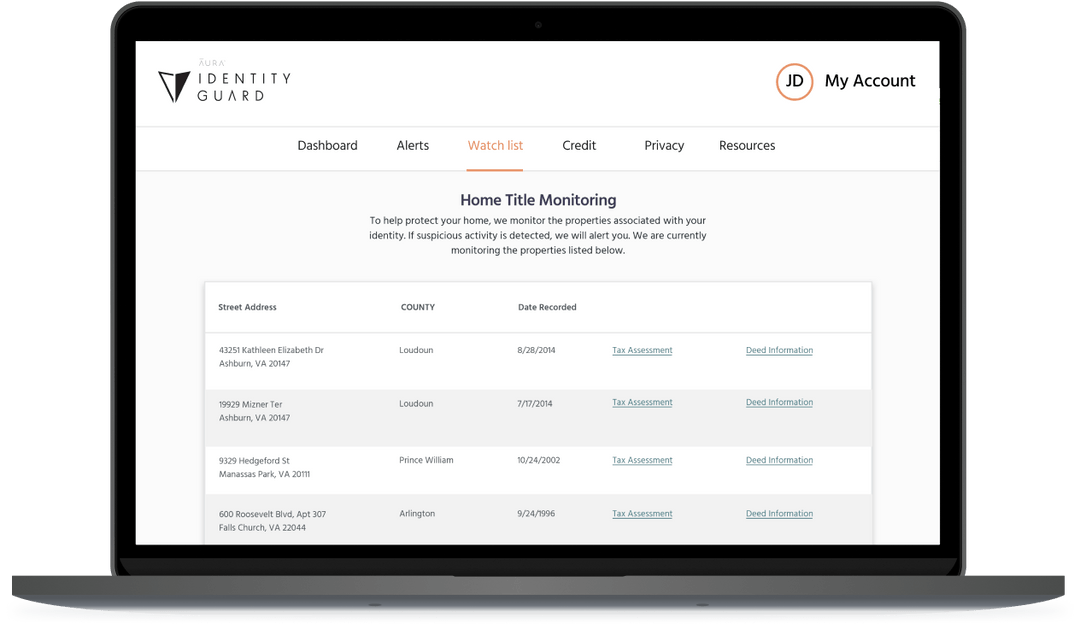Switch to the Dashboard tab
This screenshot has height=624, width=1080.
click(327, 145)
